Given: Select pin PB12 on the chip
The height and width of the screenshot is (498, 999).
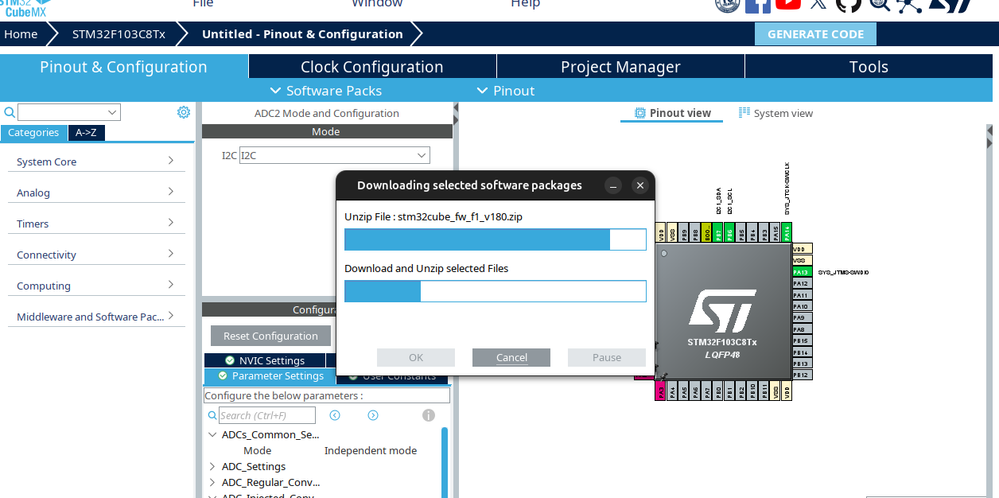Looking at the screenshot, I should (801, 375).
